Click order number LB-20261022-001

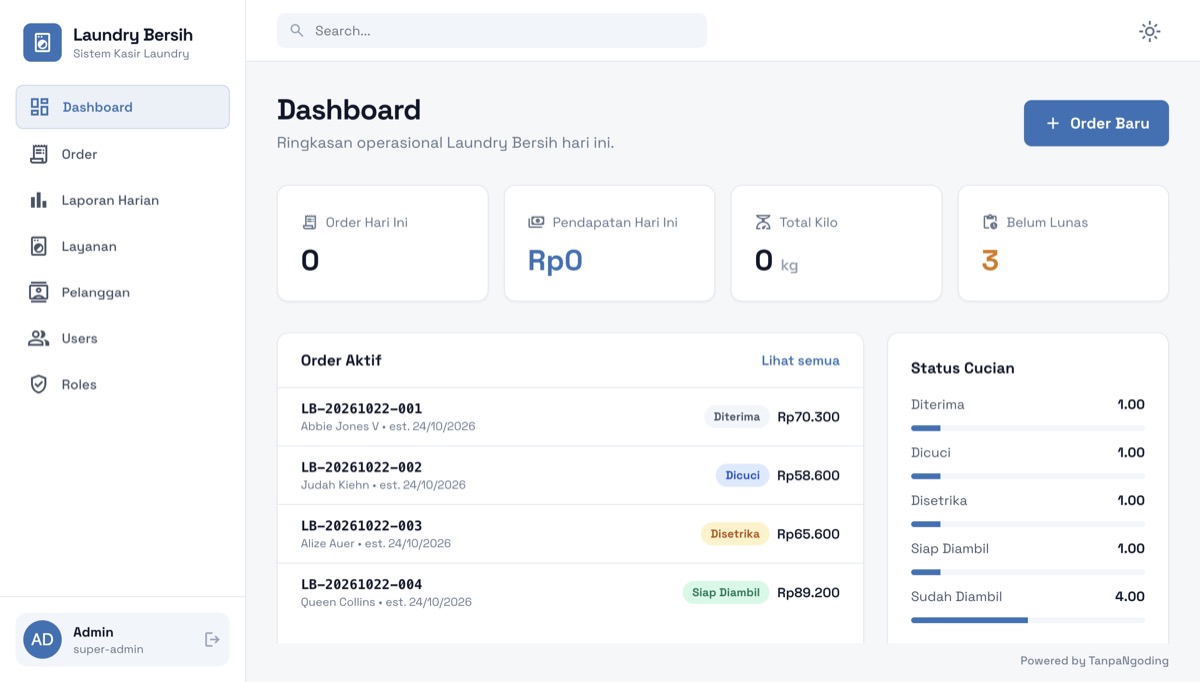pos(361,408)
